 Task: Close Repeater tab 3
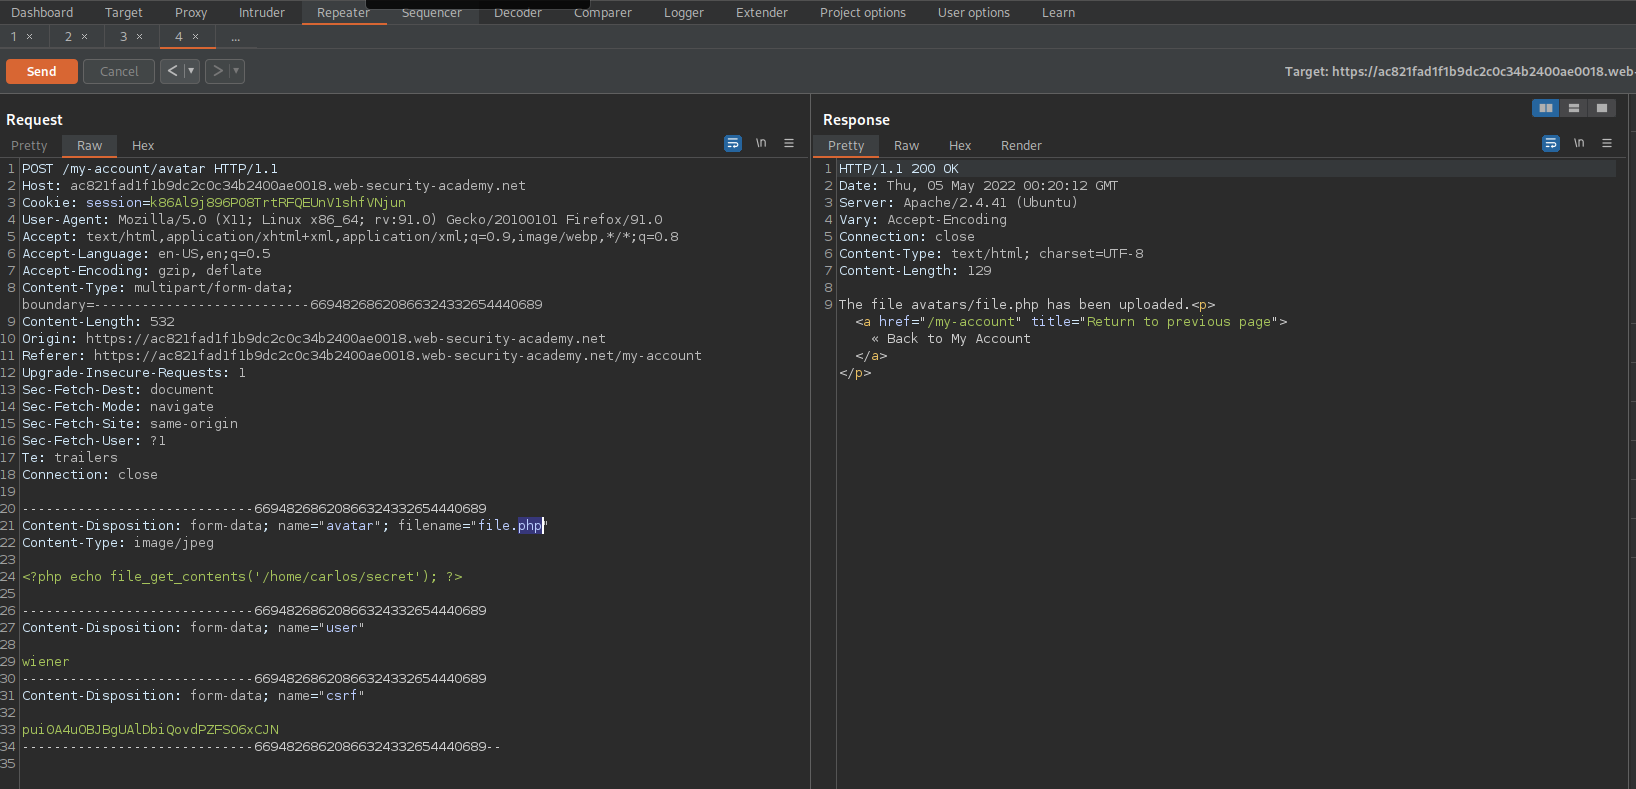(x=140, y=37)
